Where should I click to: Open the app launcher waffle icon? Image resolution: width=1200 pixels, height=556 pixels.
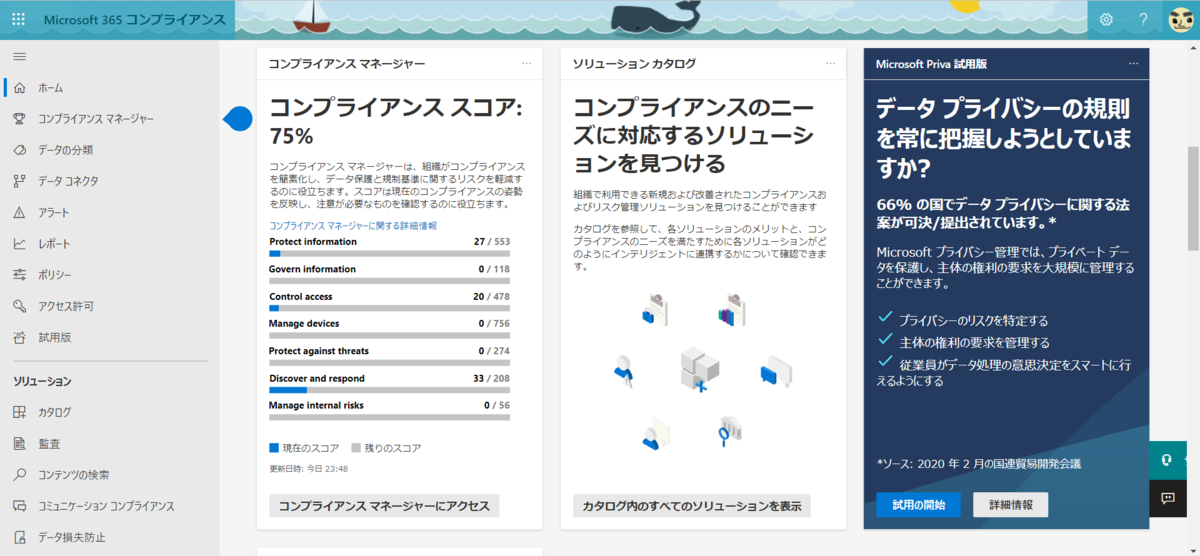(x=19, y=20)
